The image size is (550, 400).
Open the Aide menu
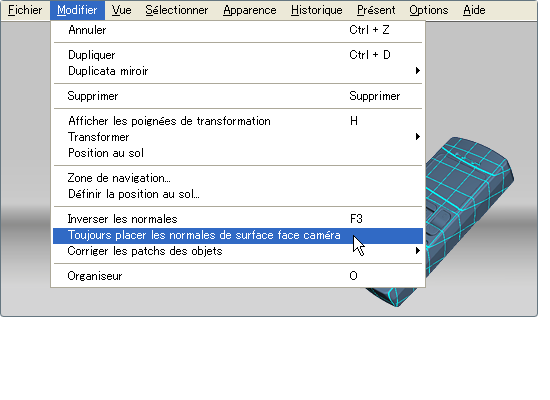point(474,10)
